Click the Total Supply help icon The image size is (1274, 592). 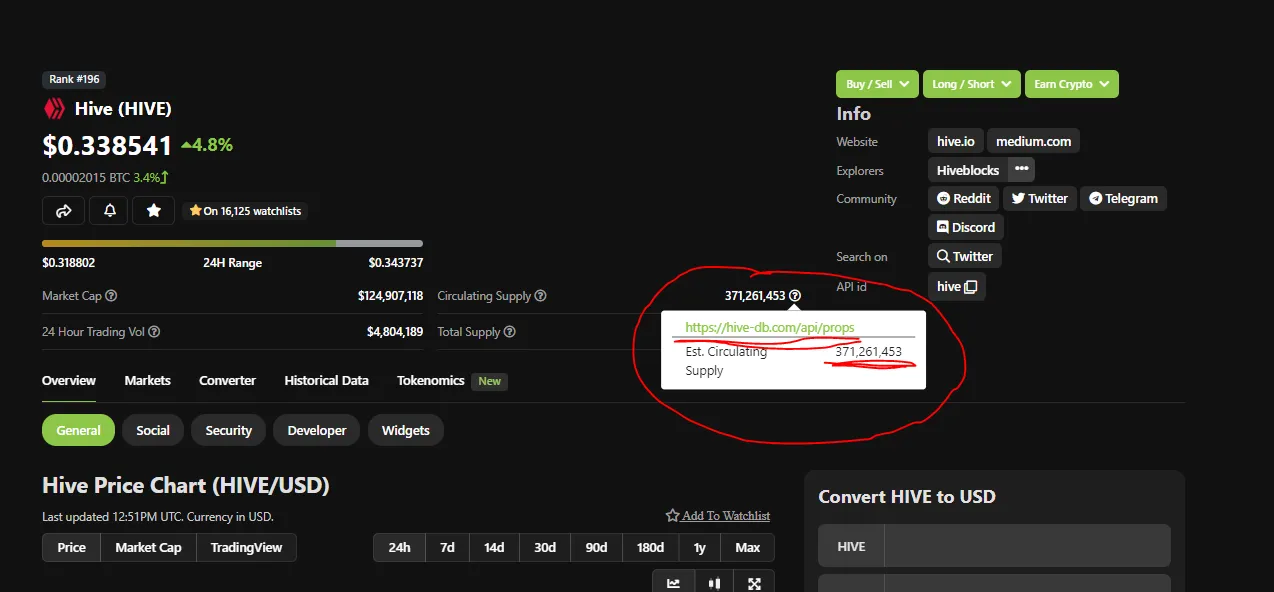click(x=509, y=332)
